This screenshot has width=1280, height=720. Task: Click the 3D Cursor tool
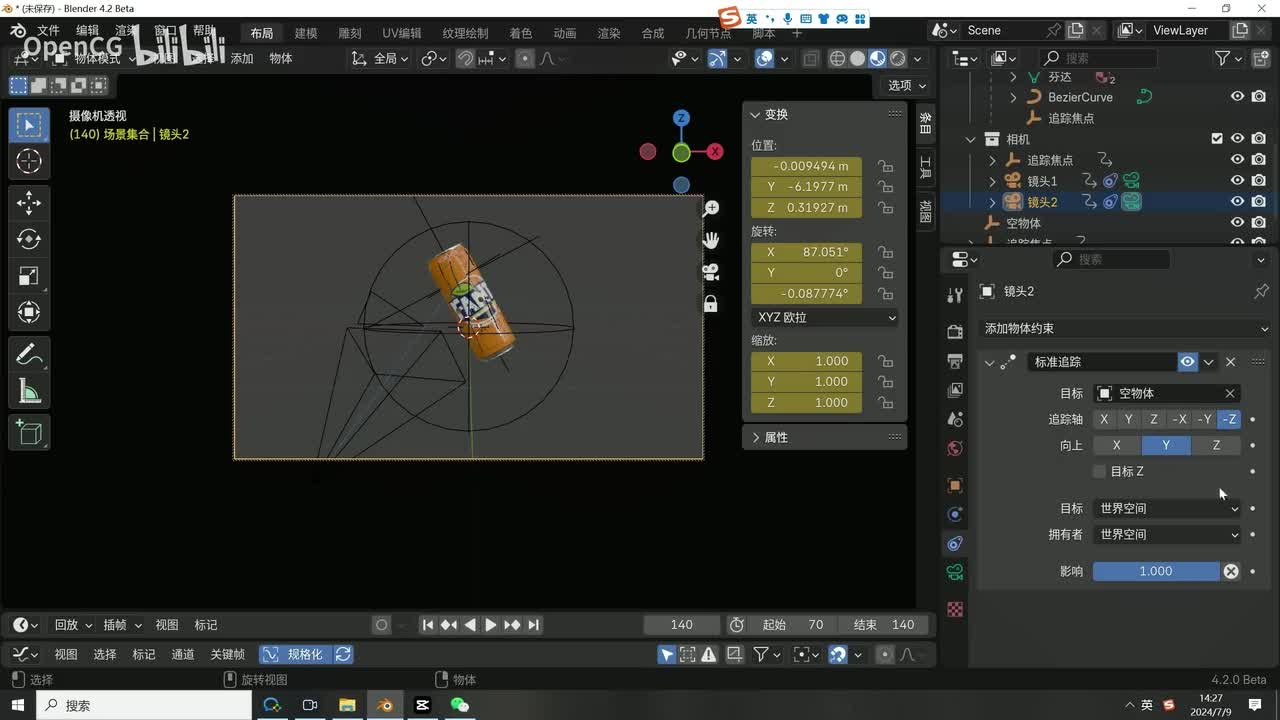(x=29, y=161)
